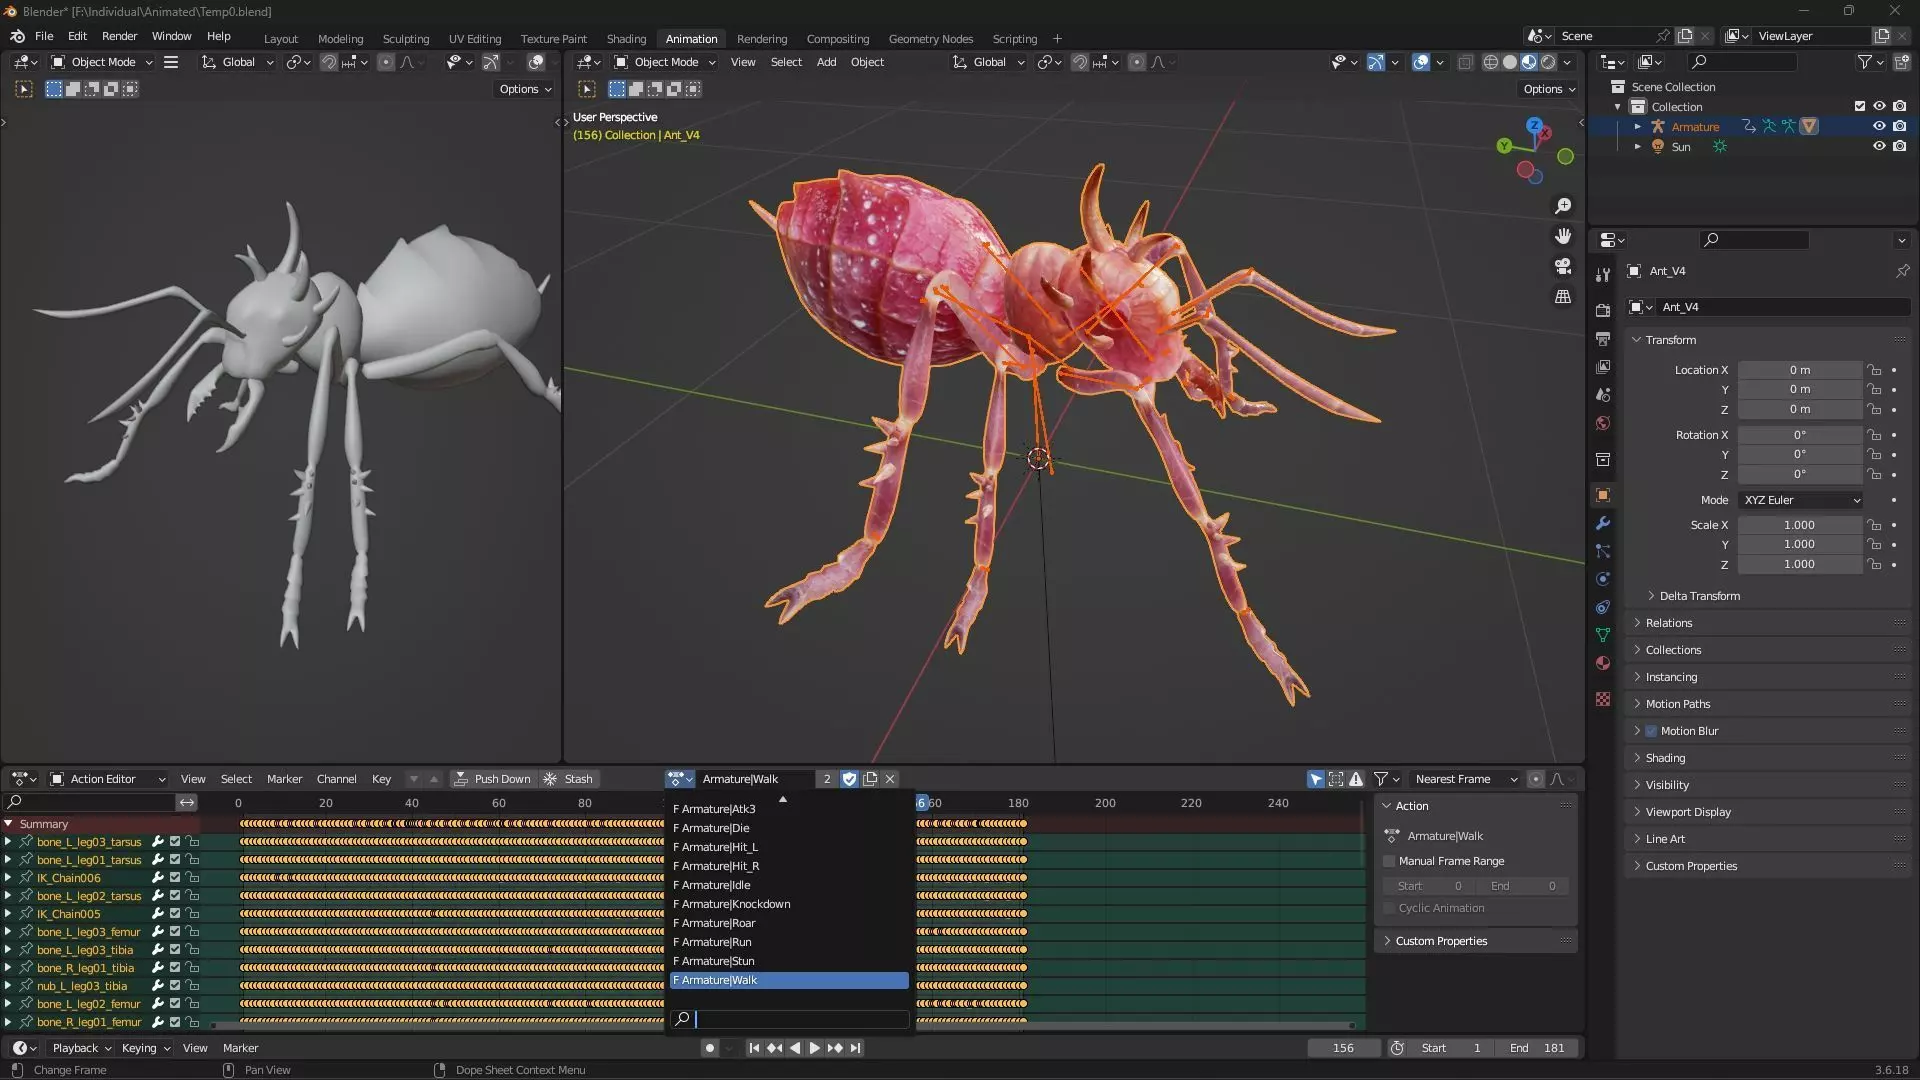This screenshot has width=1920, height=1080.
Task: Open the Scene properties tab icon
Action: [x=1603, y=395]
